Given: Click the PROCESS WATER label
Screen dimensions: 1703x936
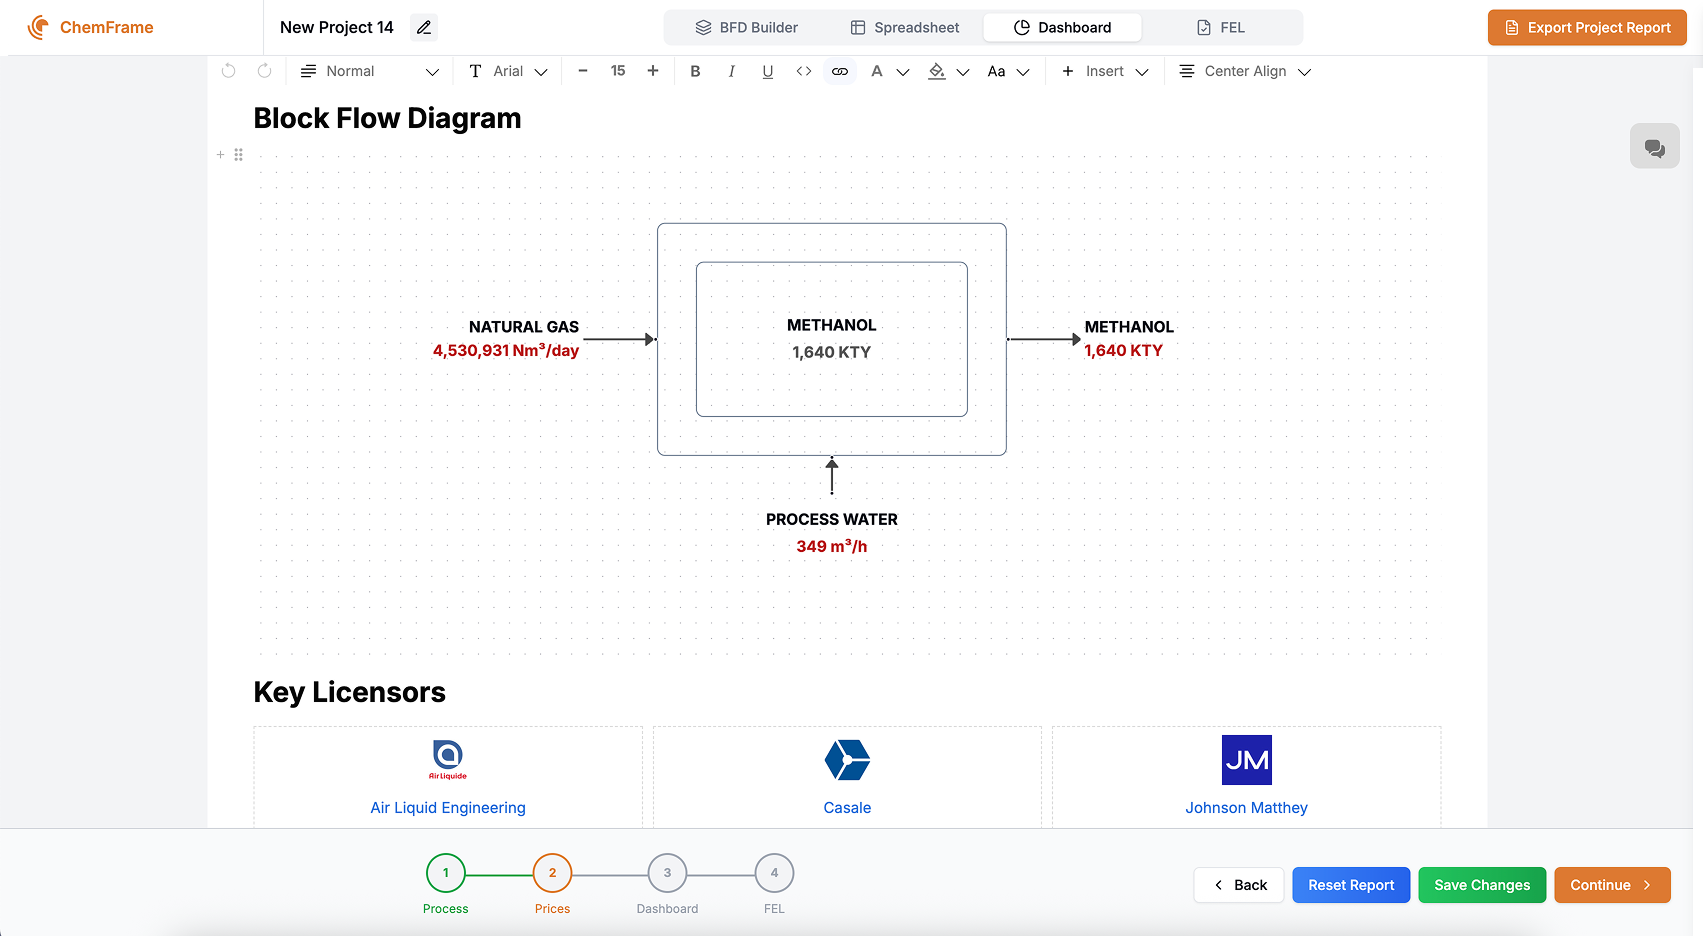Looking at the screenshot, I should 832,519.
